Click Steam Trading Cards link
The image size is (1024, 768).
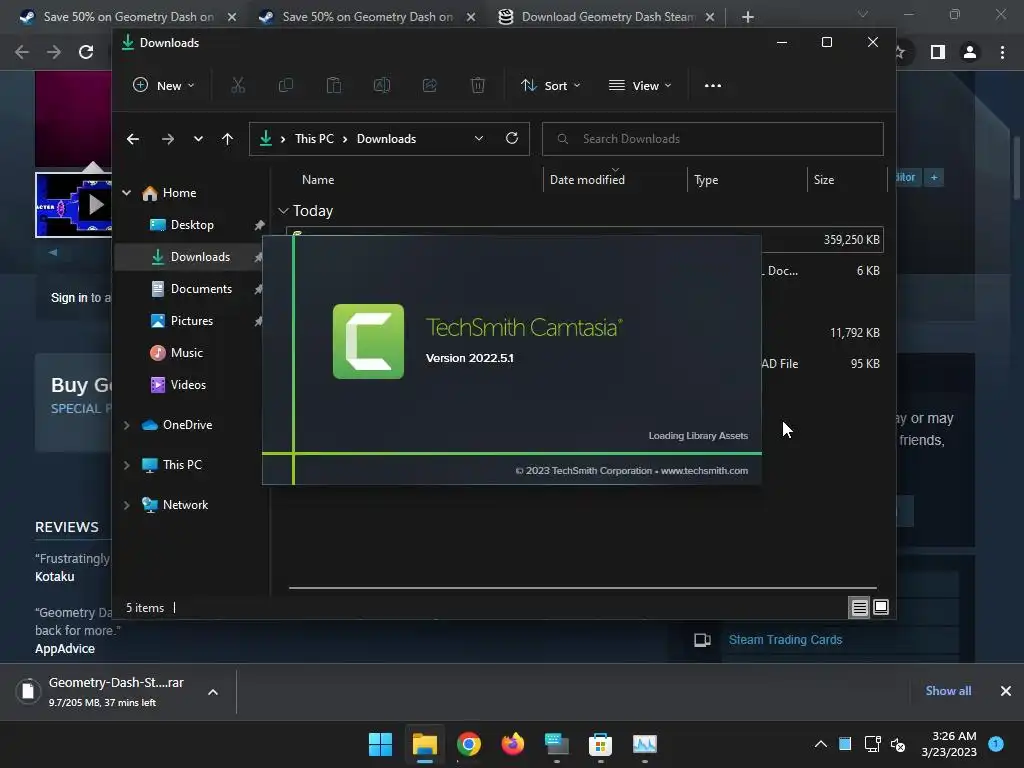tap(785, 640)
